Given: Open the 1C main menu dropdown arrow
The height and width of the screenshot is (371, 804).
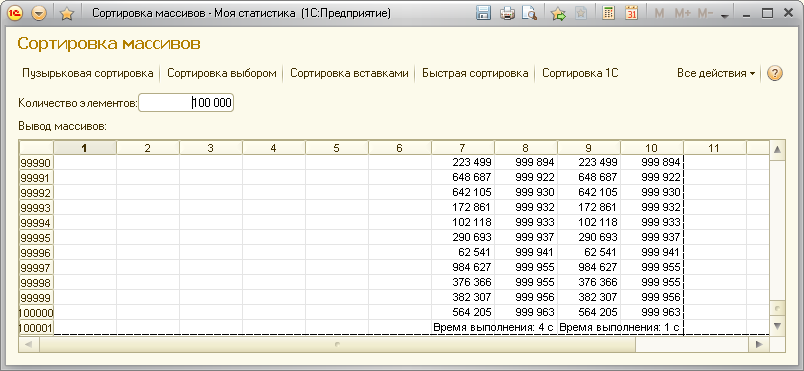Looking at the screenshot, I should coord(38,13).
